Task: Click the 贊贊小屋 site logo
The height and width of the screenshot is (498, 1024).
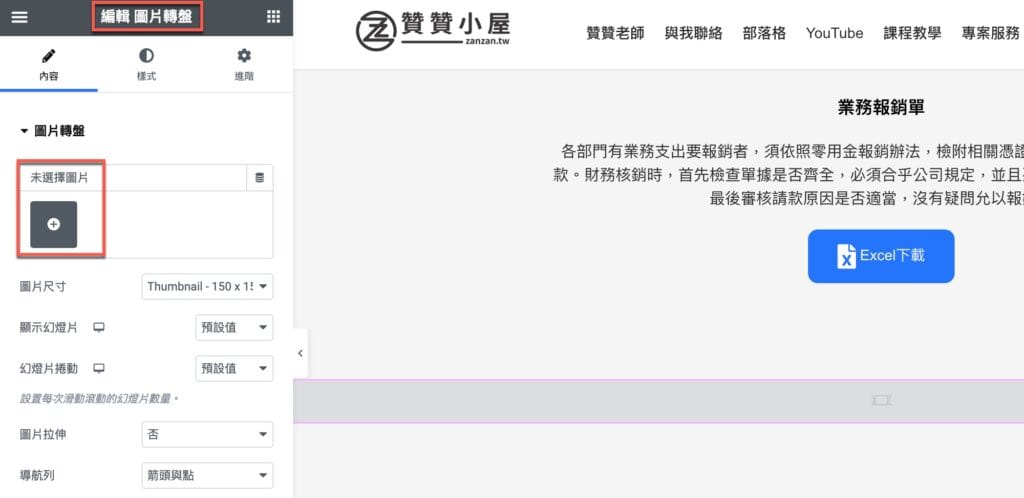Action: 433,31
